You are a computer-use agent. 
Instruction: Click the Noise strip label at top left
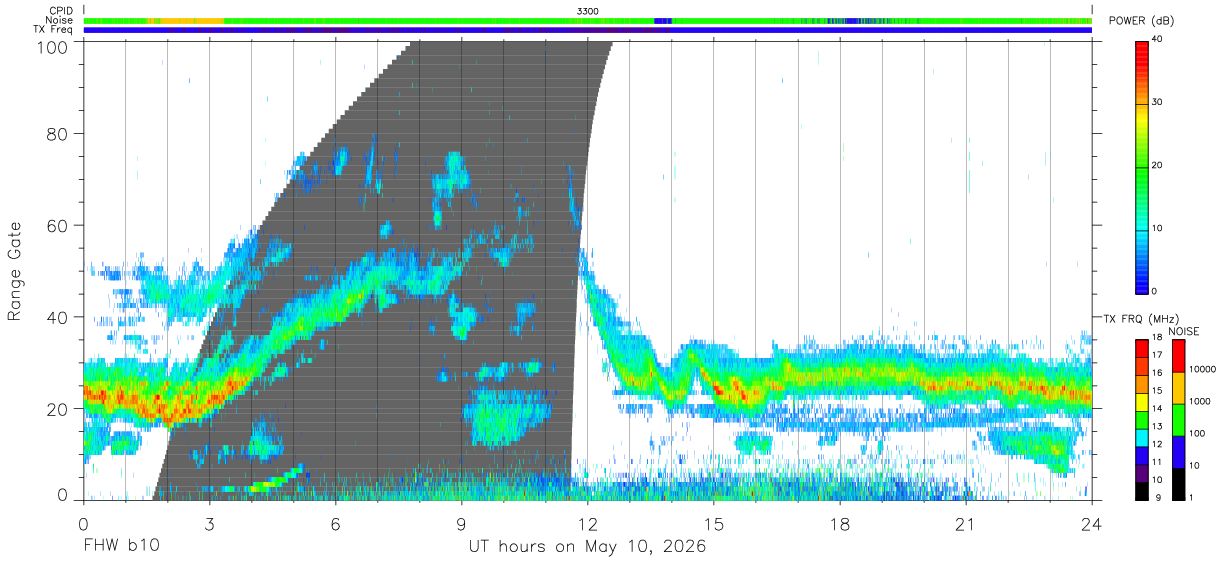click(60, 20)
